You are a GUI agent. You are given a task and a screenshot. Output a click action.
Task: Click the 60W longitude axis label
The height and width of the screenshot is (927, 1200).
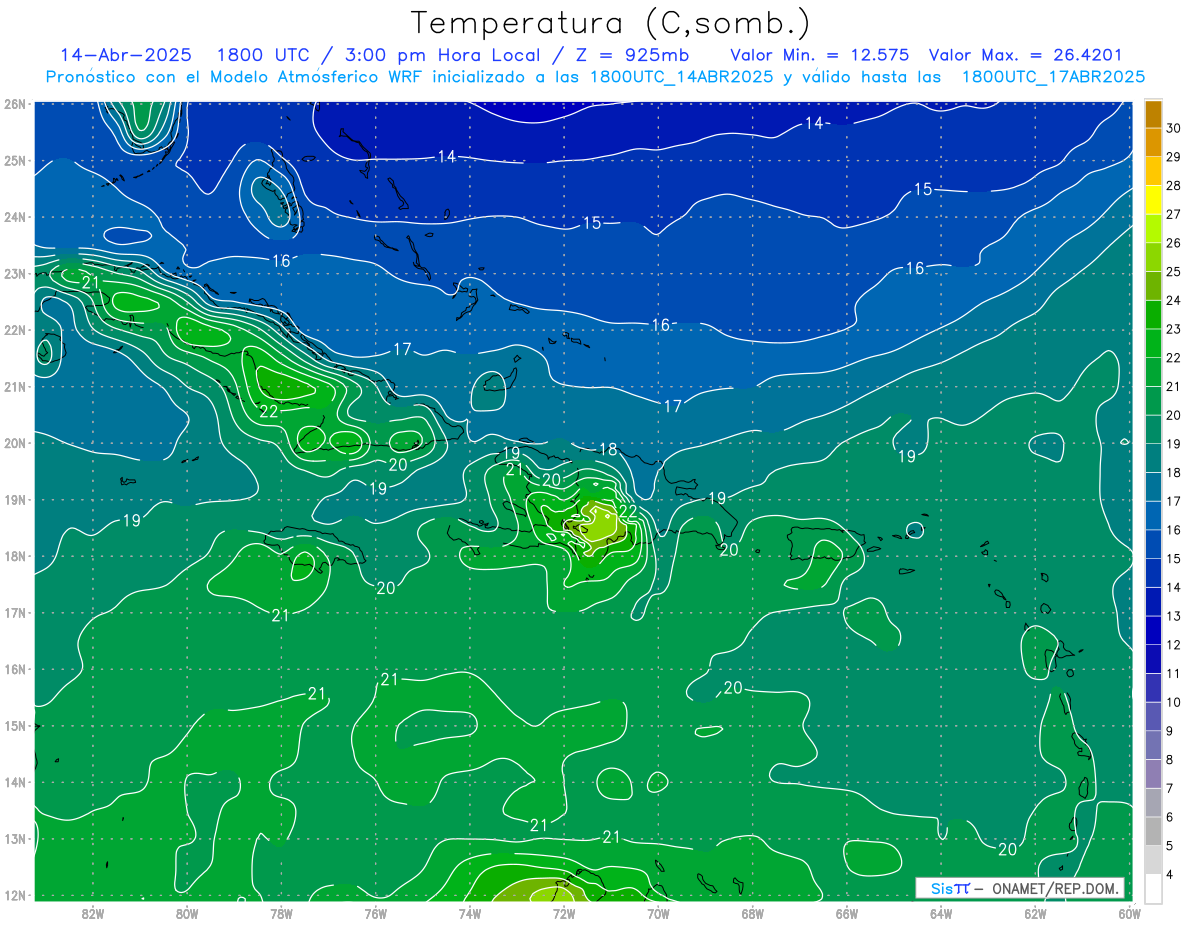(x=1129, y=912)
